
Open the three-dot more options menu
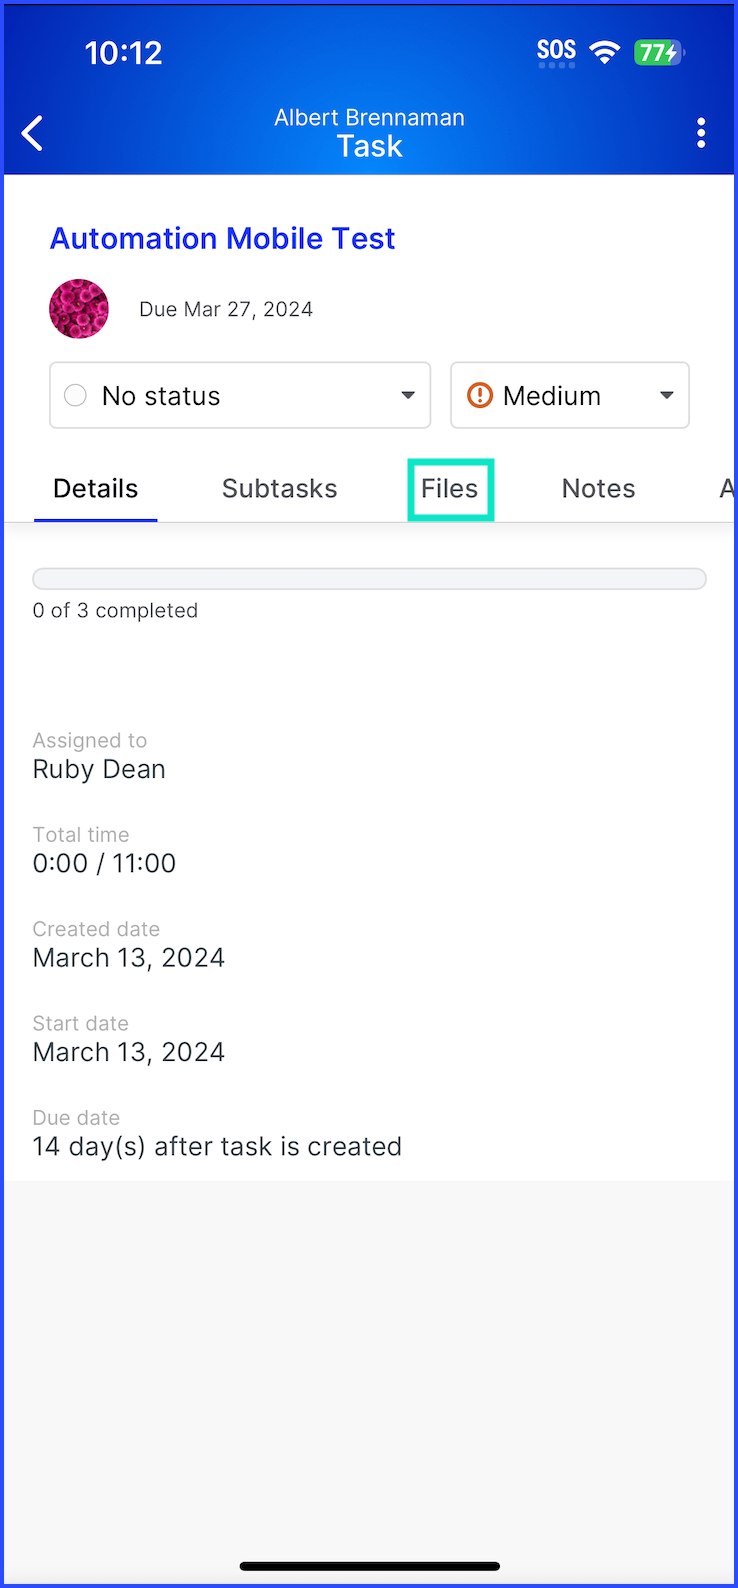pyautogui.click(x=701, y=133)
